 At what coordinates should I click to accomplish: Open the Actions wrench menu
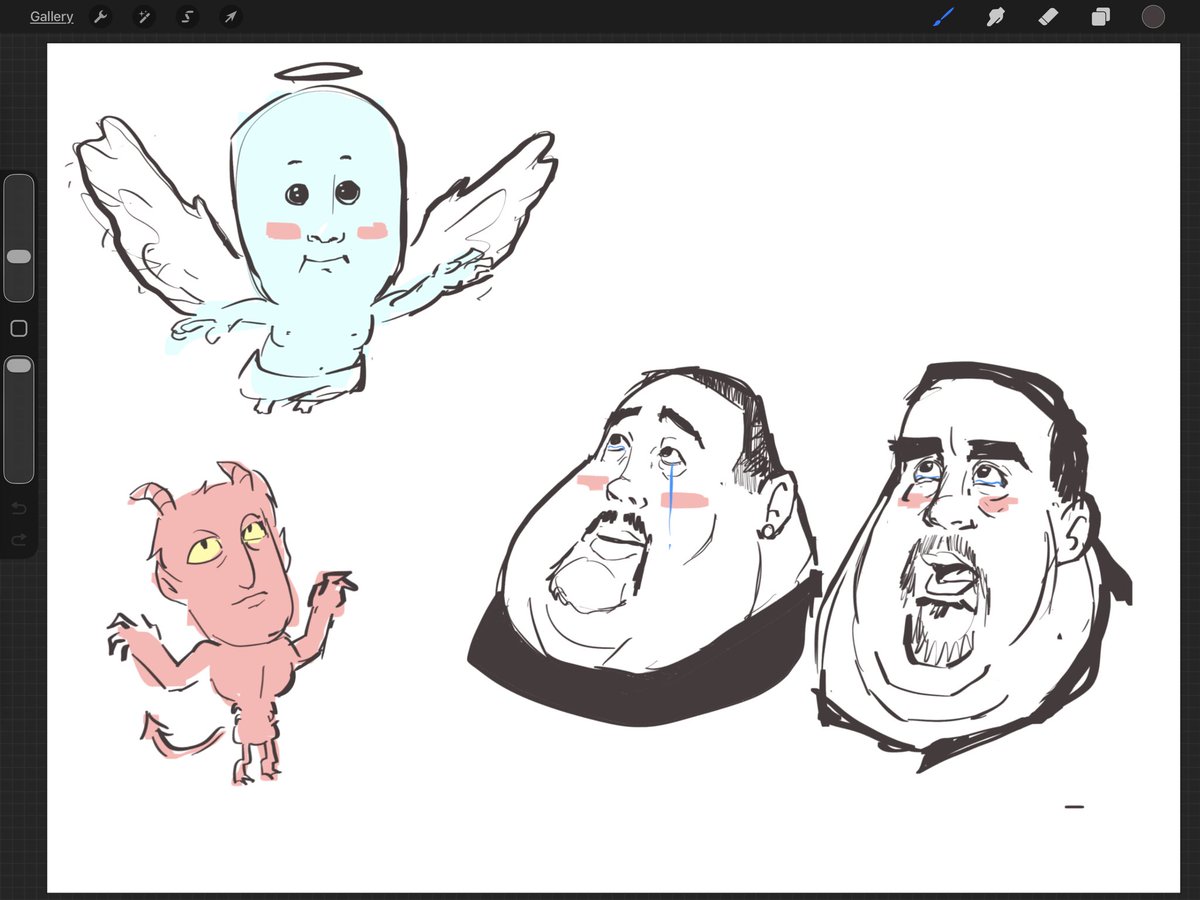[100, 16]
